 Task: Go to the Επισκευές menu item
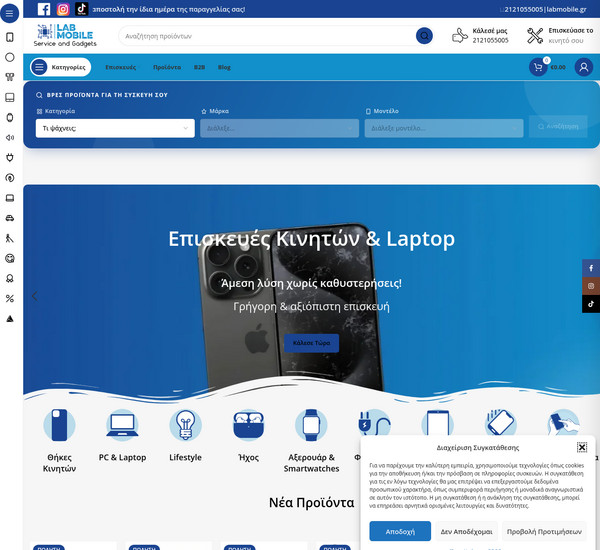click(121, 67)
